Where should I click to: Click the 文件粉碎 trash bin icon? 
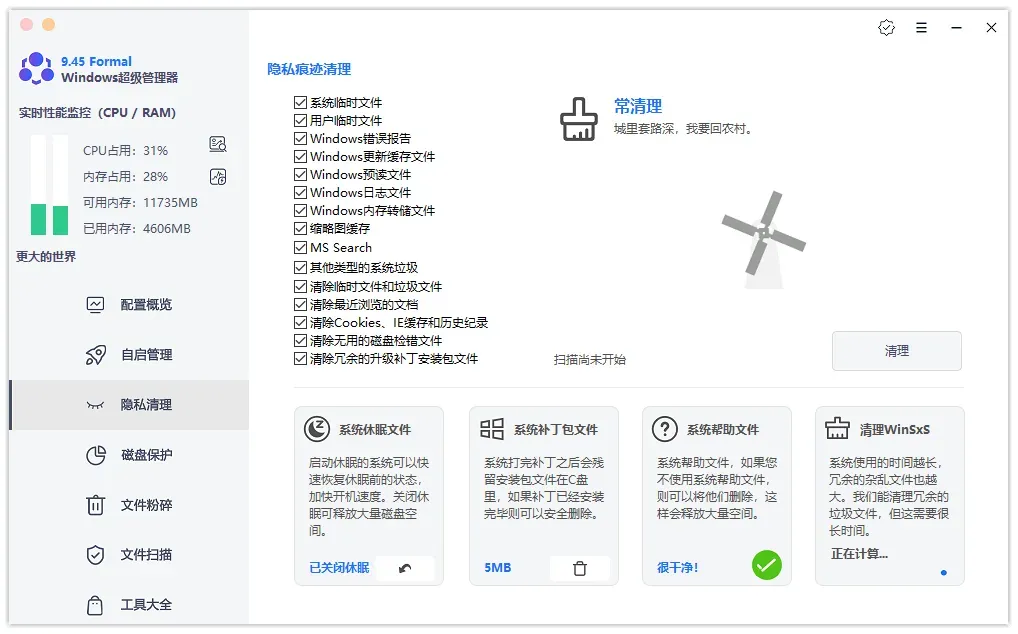(x=95, y=505)
